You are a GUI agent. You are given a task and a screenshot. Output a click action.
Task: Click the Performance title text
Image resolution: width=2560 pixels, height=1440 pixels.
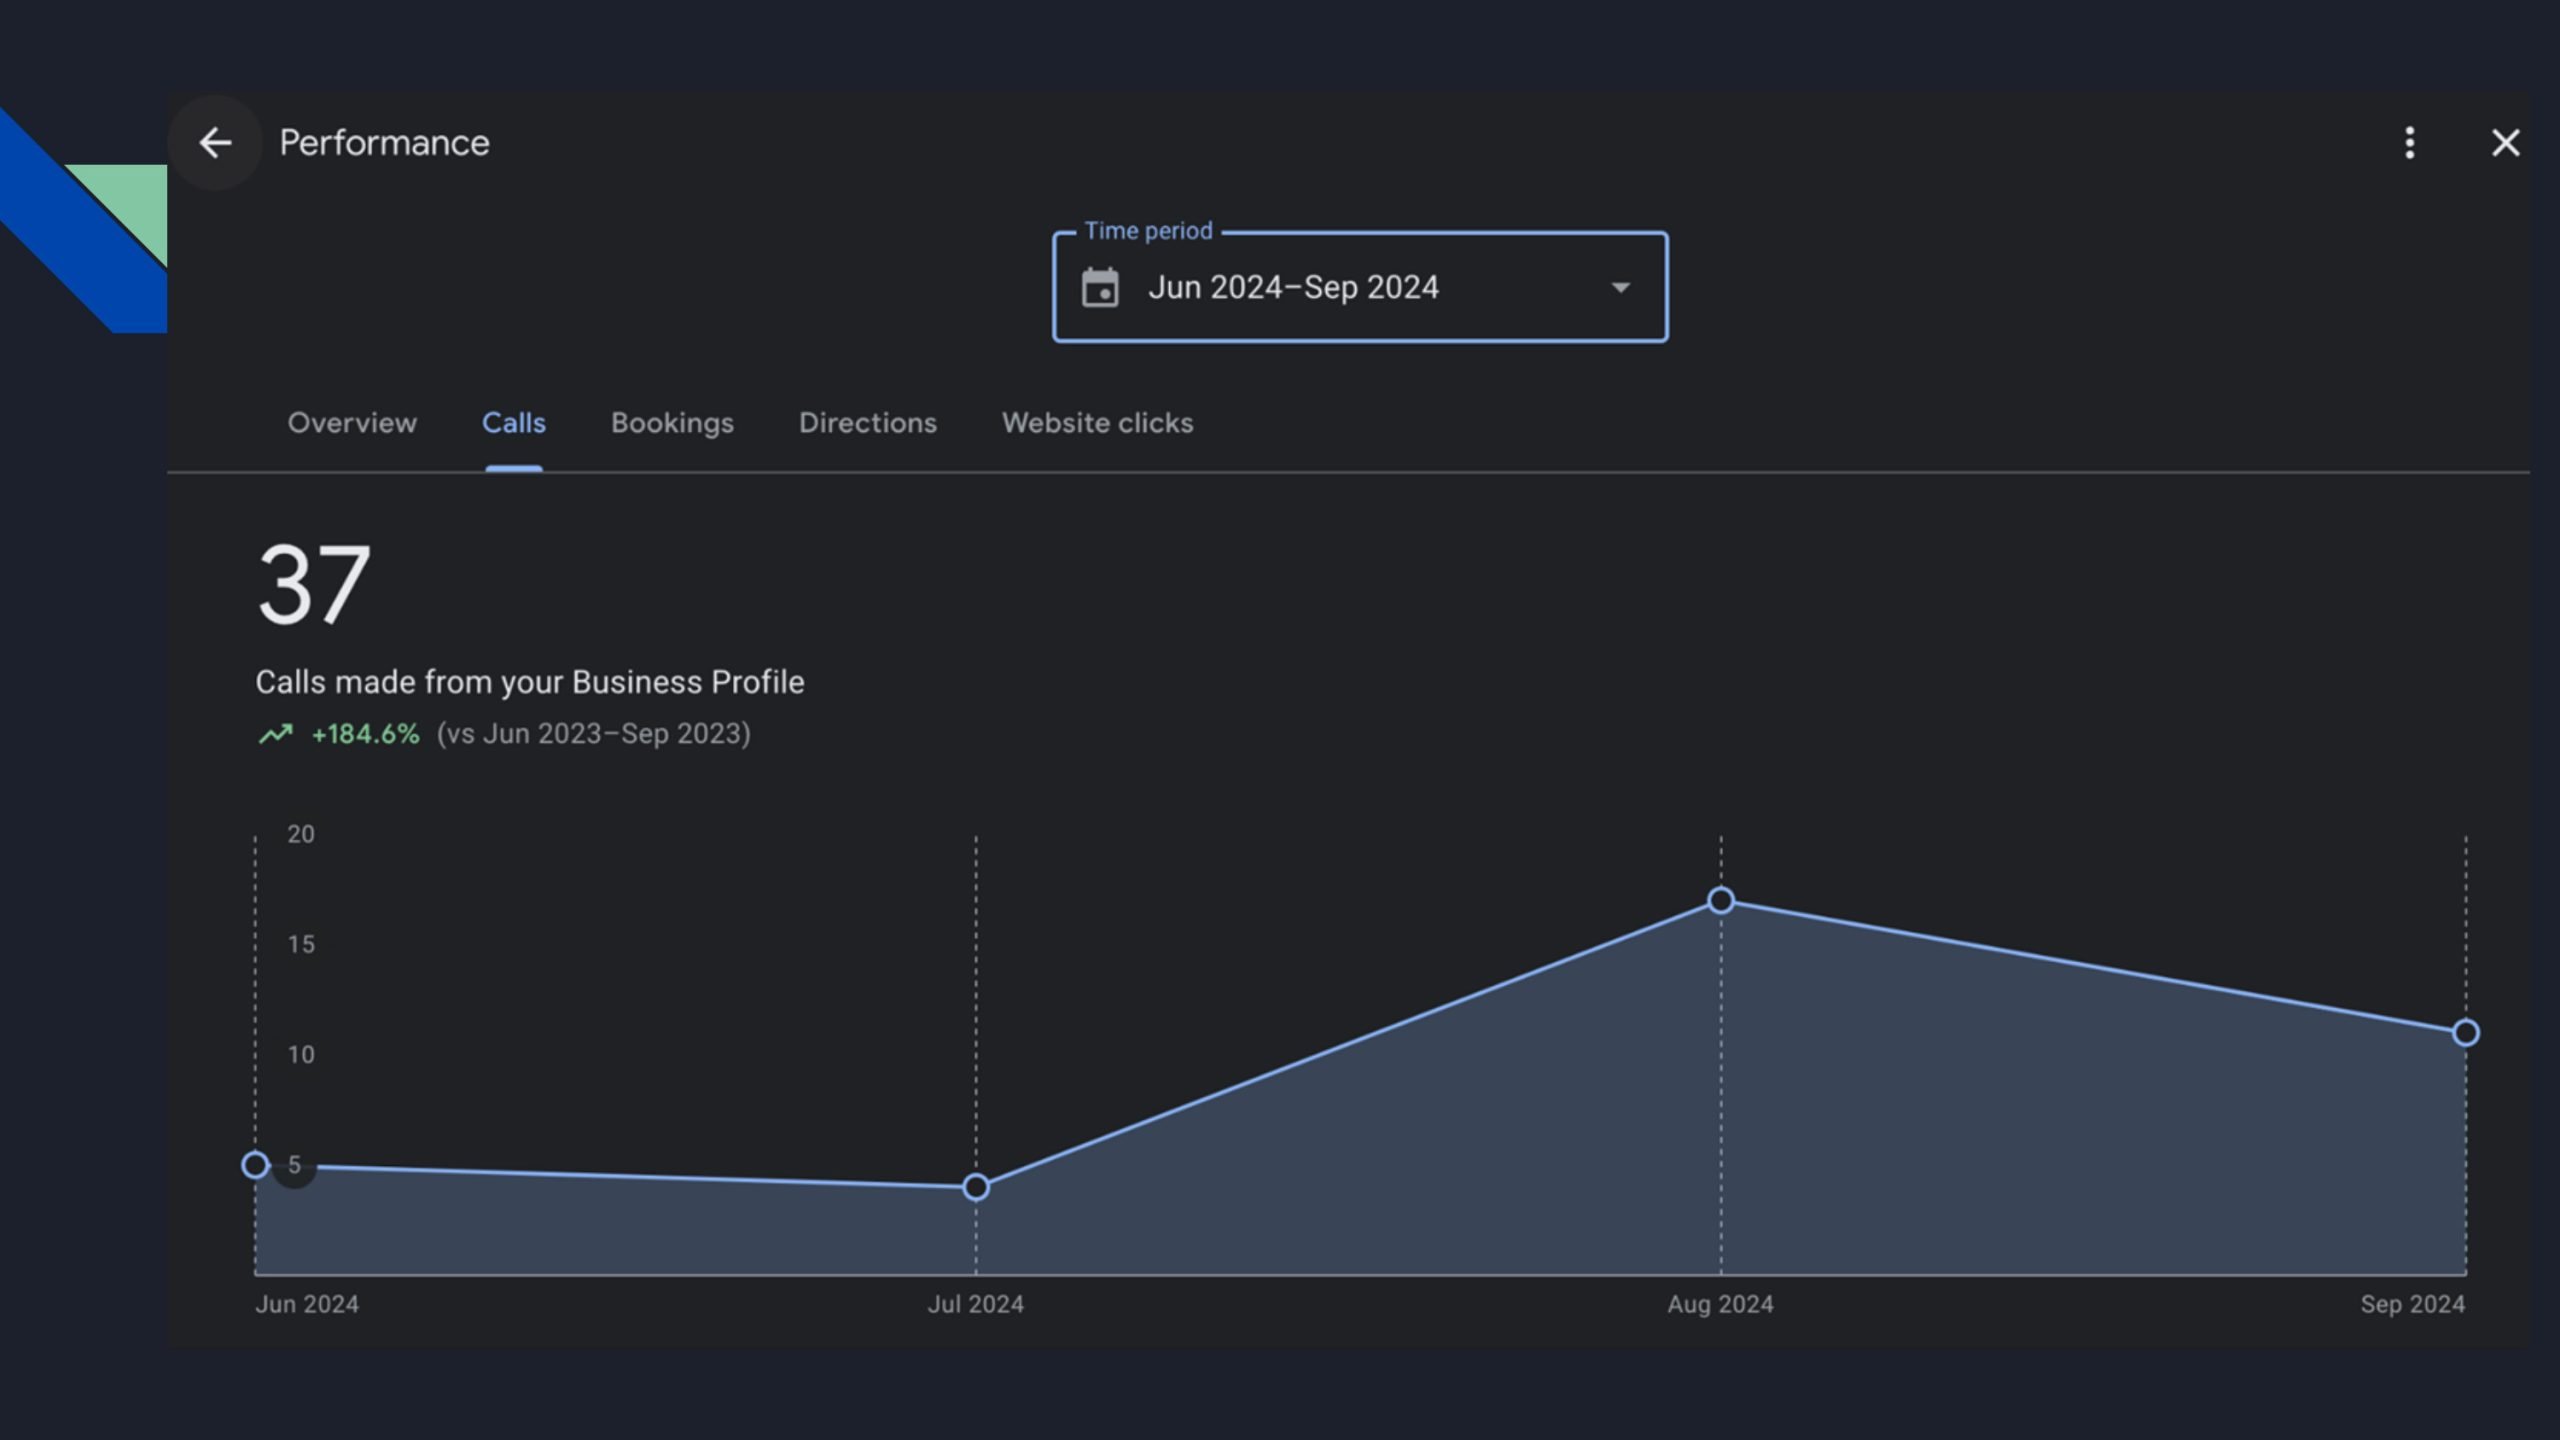click(x=384, y=143)
